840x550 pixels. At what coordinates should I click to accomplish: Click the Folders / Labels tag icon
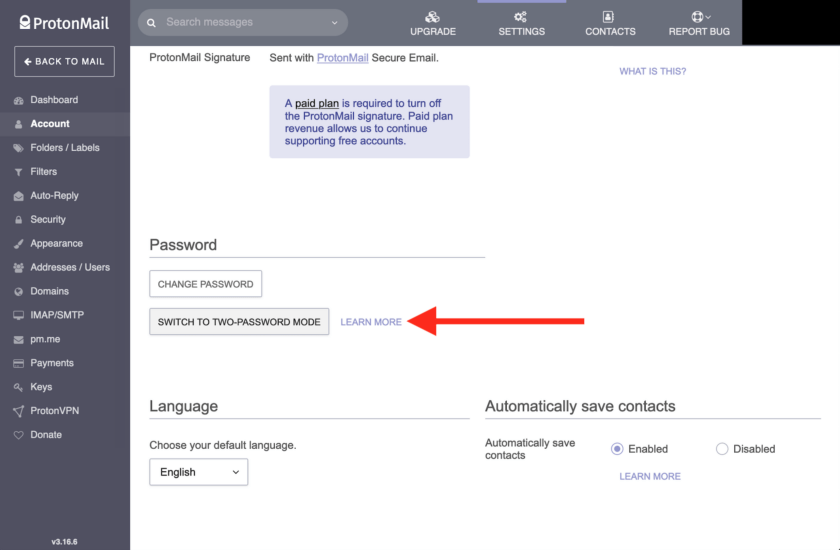pos(19,148)
